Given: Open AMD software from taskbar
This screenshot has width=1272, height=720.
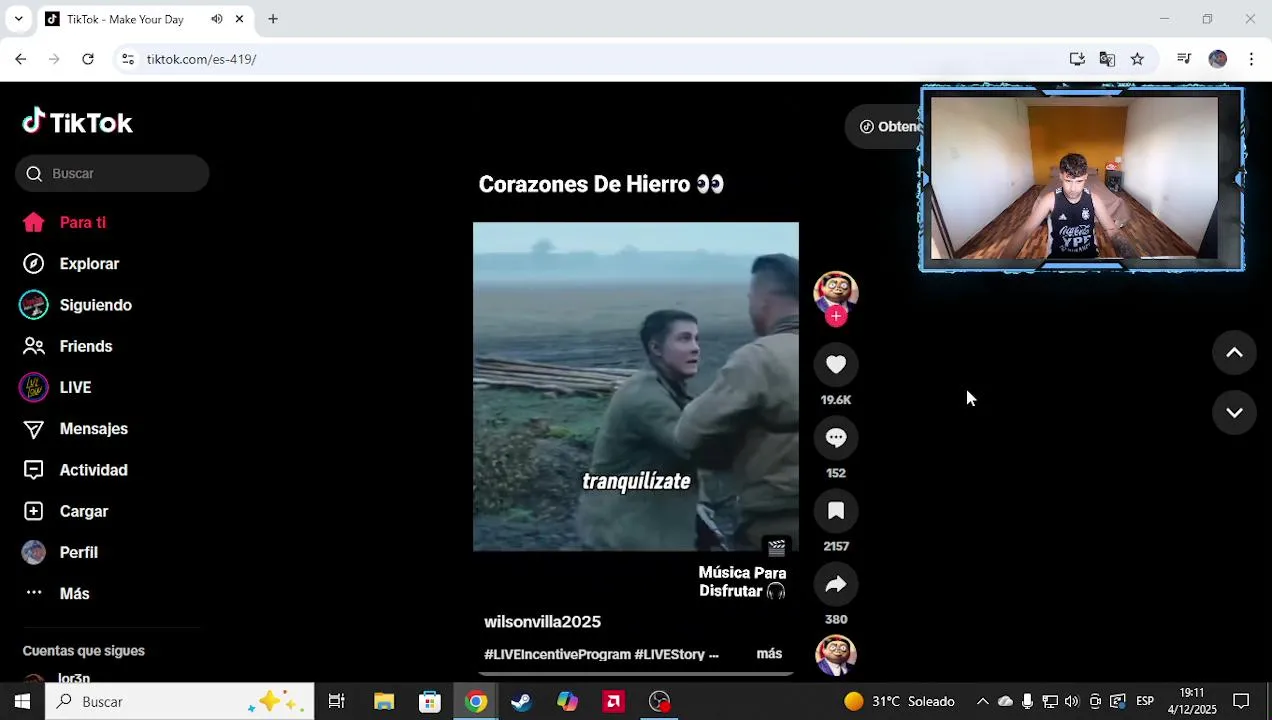Looking at the screenshot, I should pos(614,702).
